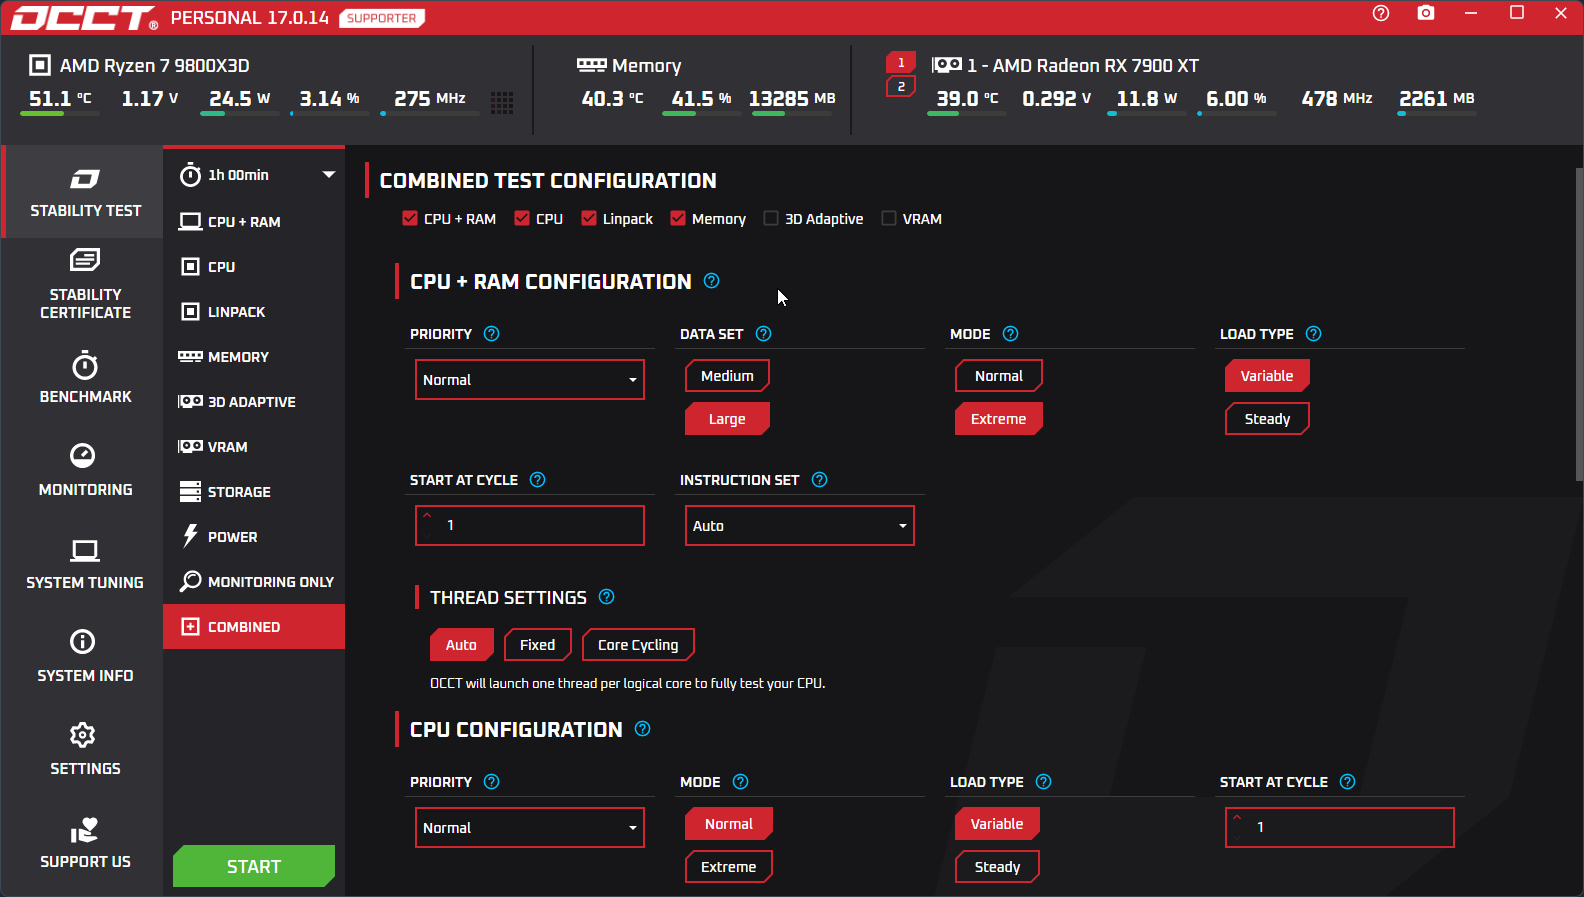Viewport: 1584px width, 897px height.
Task: Click CPU + RAM Start At Cycle field
Action: pyautogui.click(x=530, y=526)
